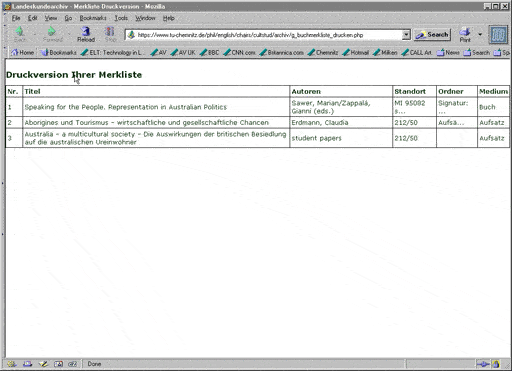Screen dimensions: 512x371
Task: Open the File menu
Action: coord(16,18)
